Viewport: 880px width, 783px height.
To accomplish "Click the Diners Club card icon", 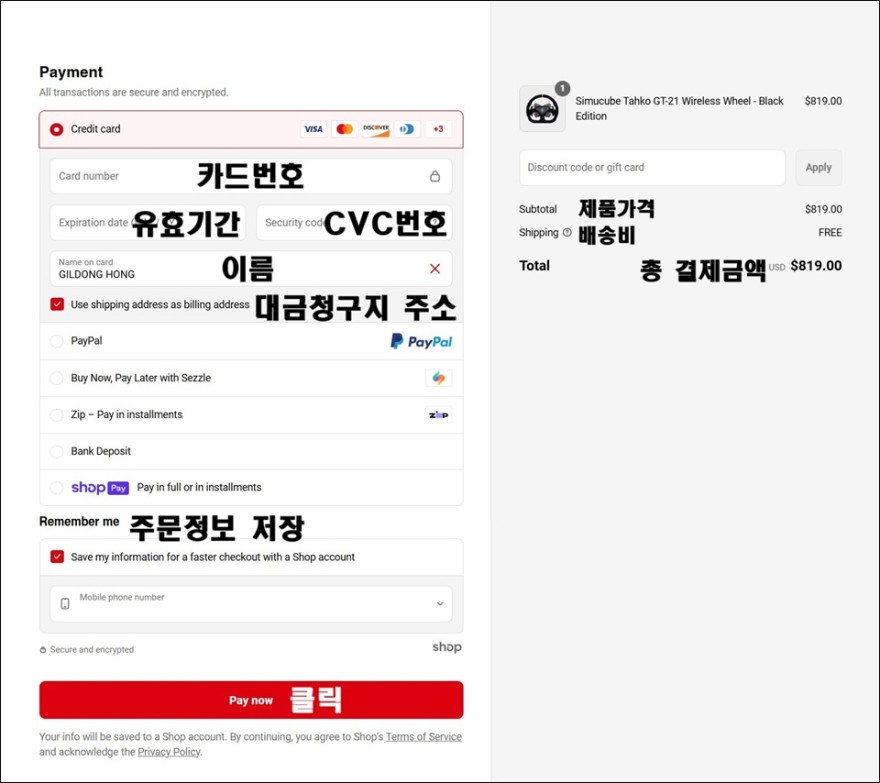I will pyautogui.click(x=407, y=129).
